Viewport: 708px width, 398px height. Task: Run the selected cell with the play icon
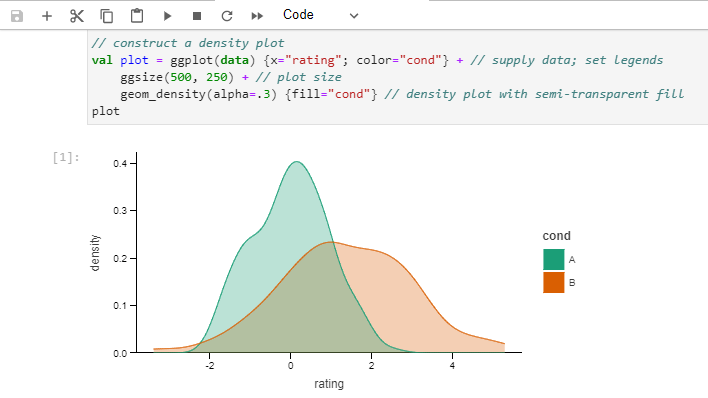click(167, 16)
